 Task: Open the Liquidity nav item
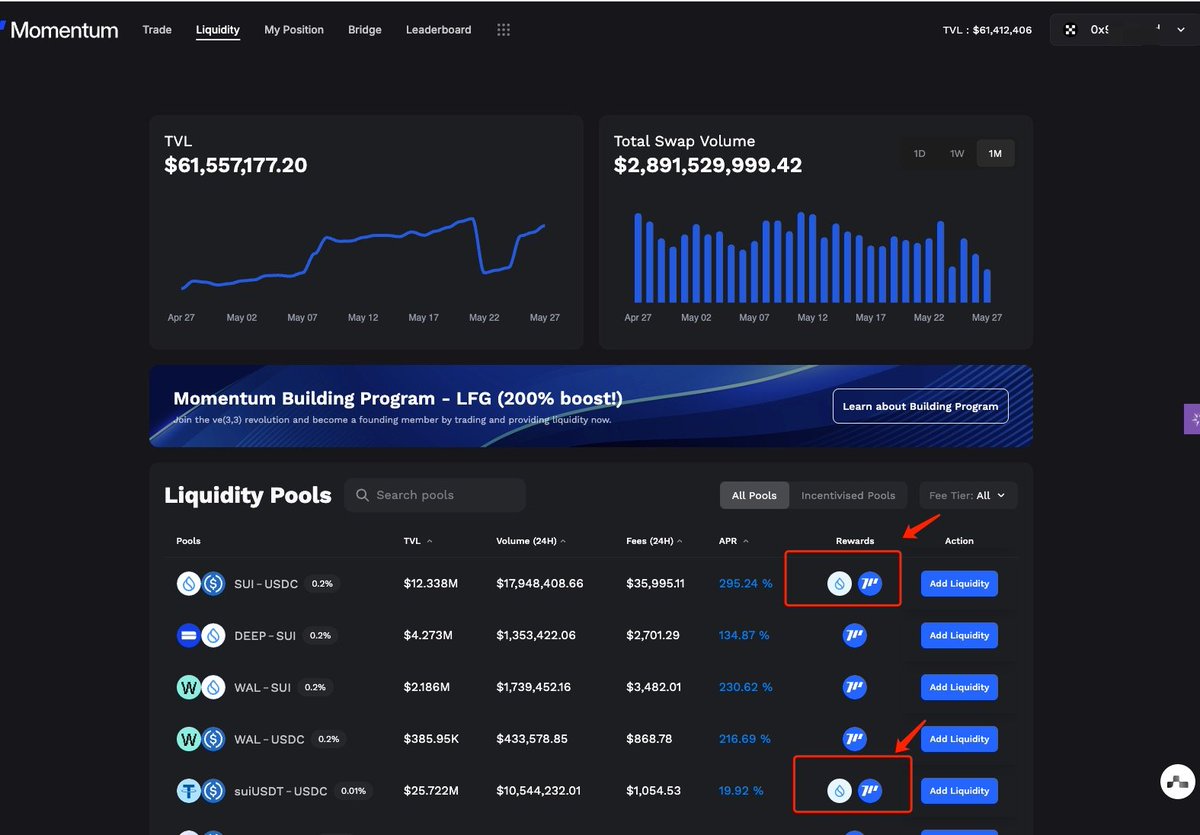(218, 30)
